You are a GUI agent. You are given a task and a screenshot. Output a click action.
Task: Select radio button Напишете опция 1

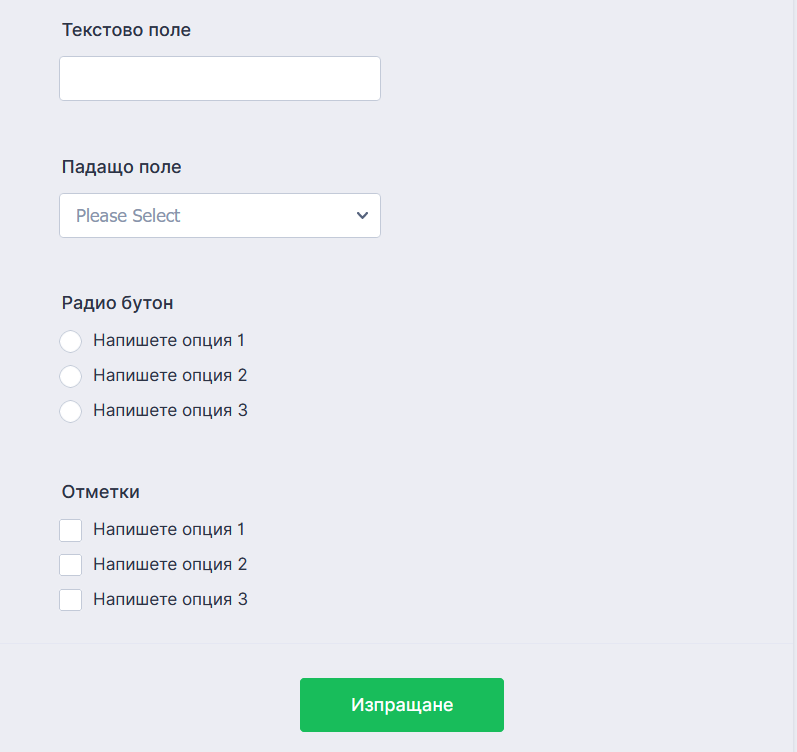(70, 341)
